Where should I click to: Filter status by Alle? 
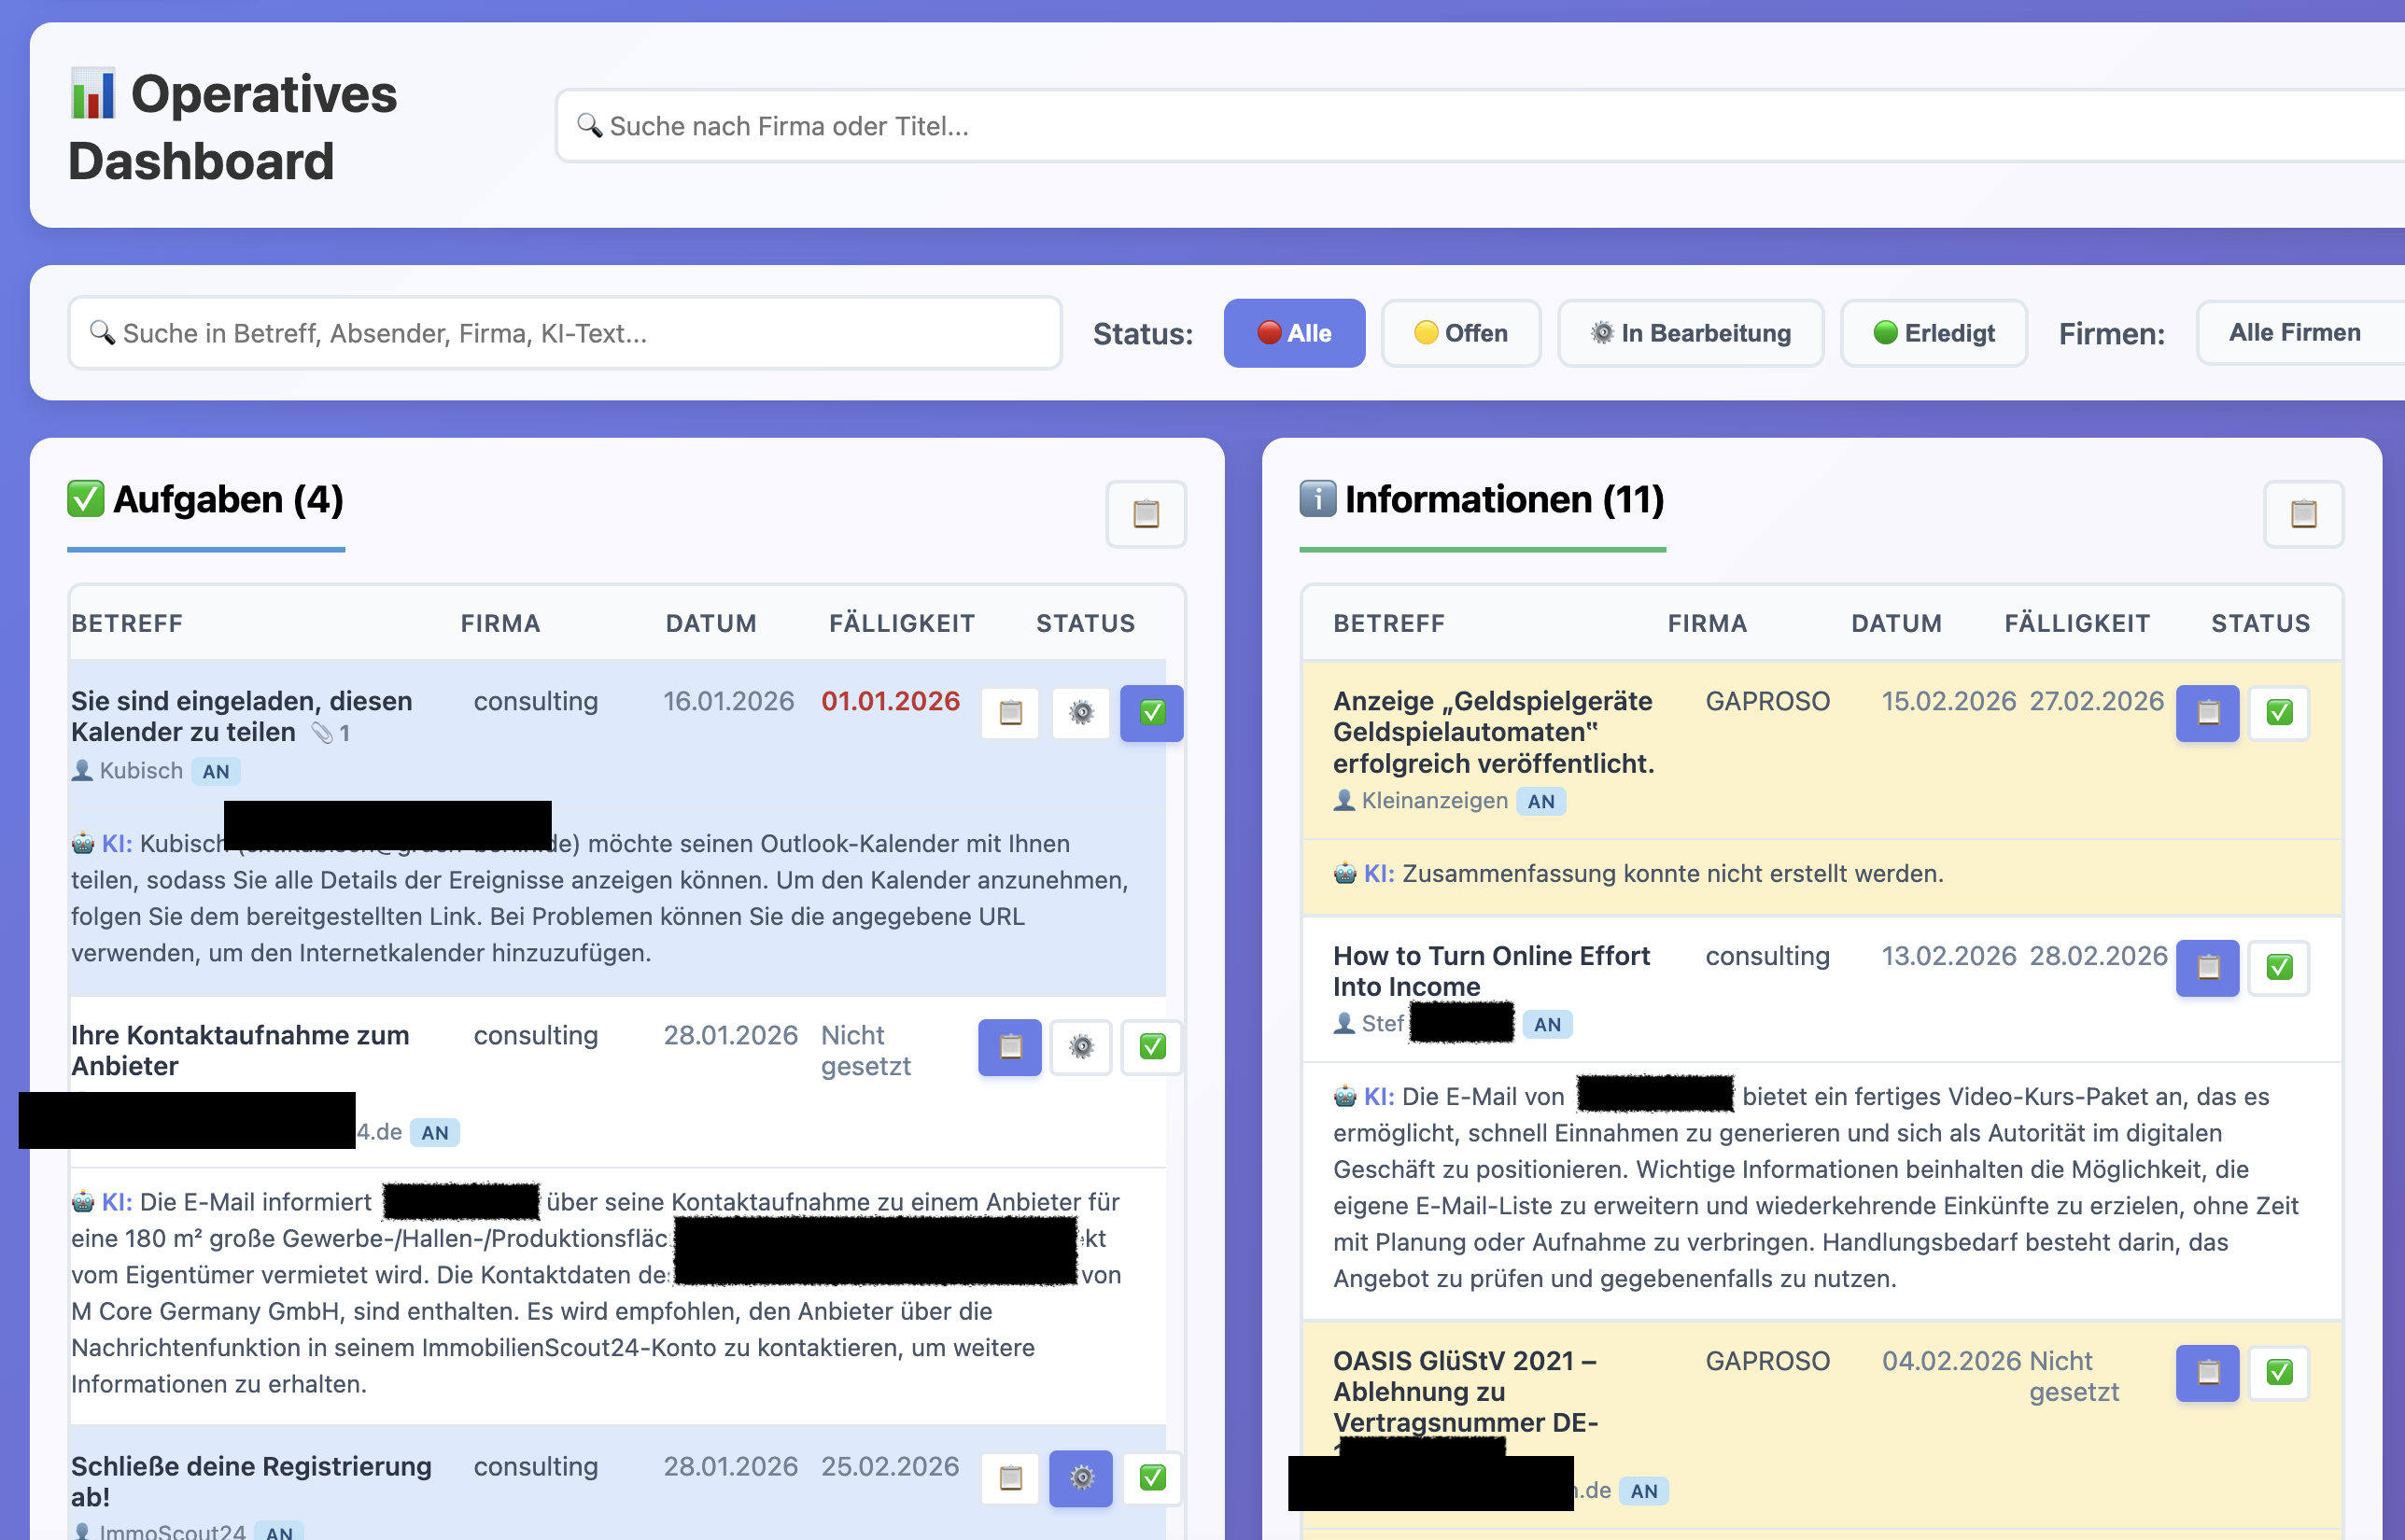pyautogui.click(x=1294, y=333)
